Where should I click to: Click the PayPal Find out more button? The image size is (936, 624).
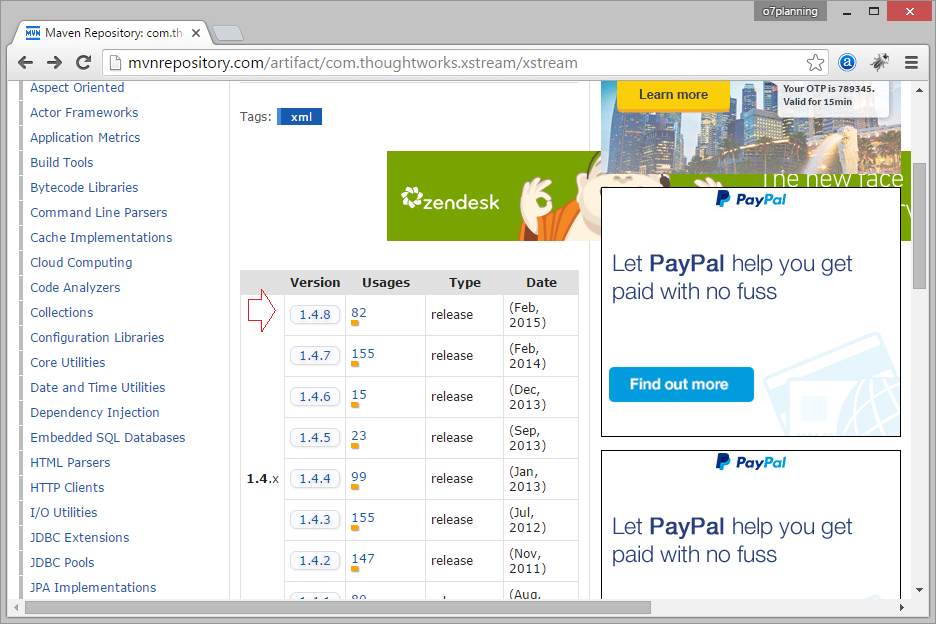tap(681, 385)
